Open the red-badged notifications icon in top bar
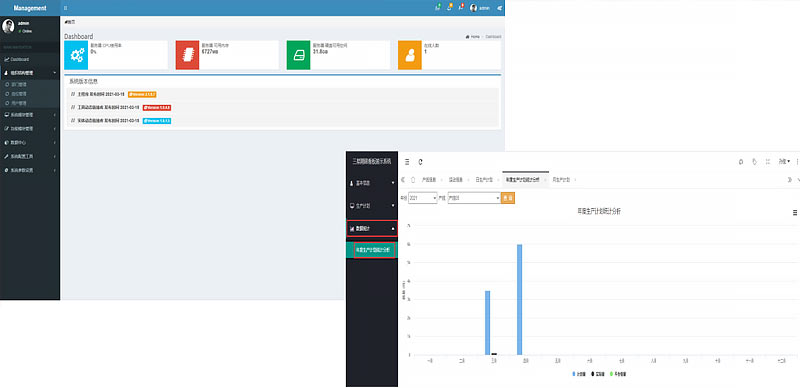The height and width of the screenshot is (388, 800). click(461, 8)
